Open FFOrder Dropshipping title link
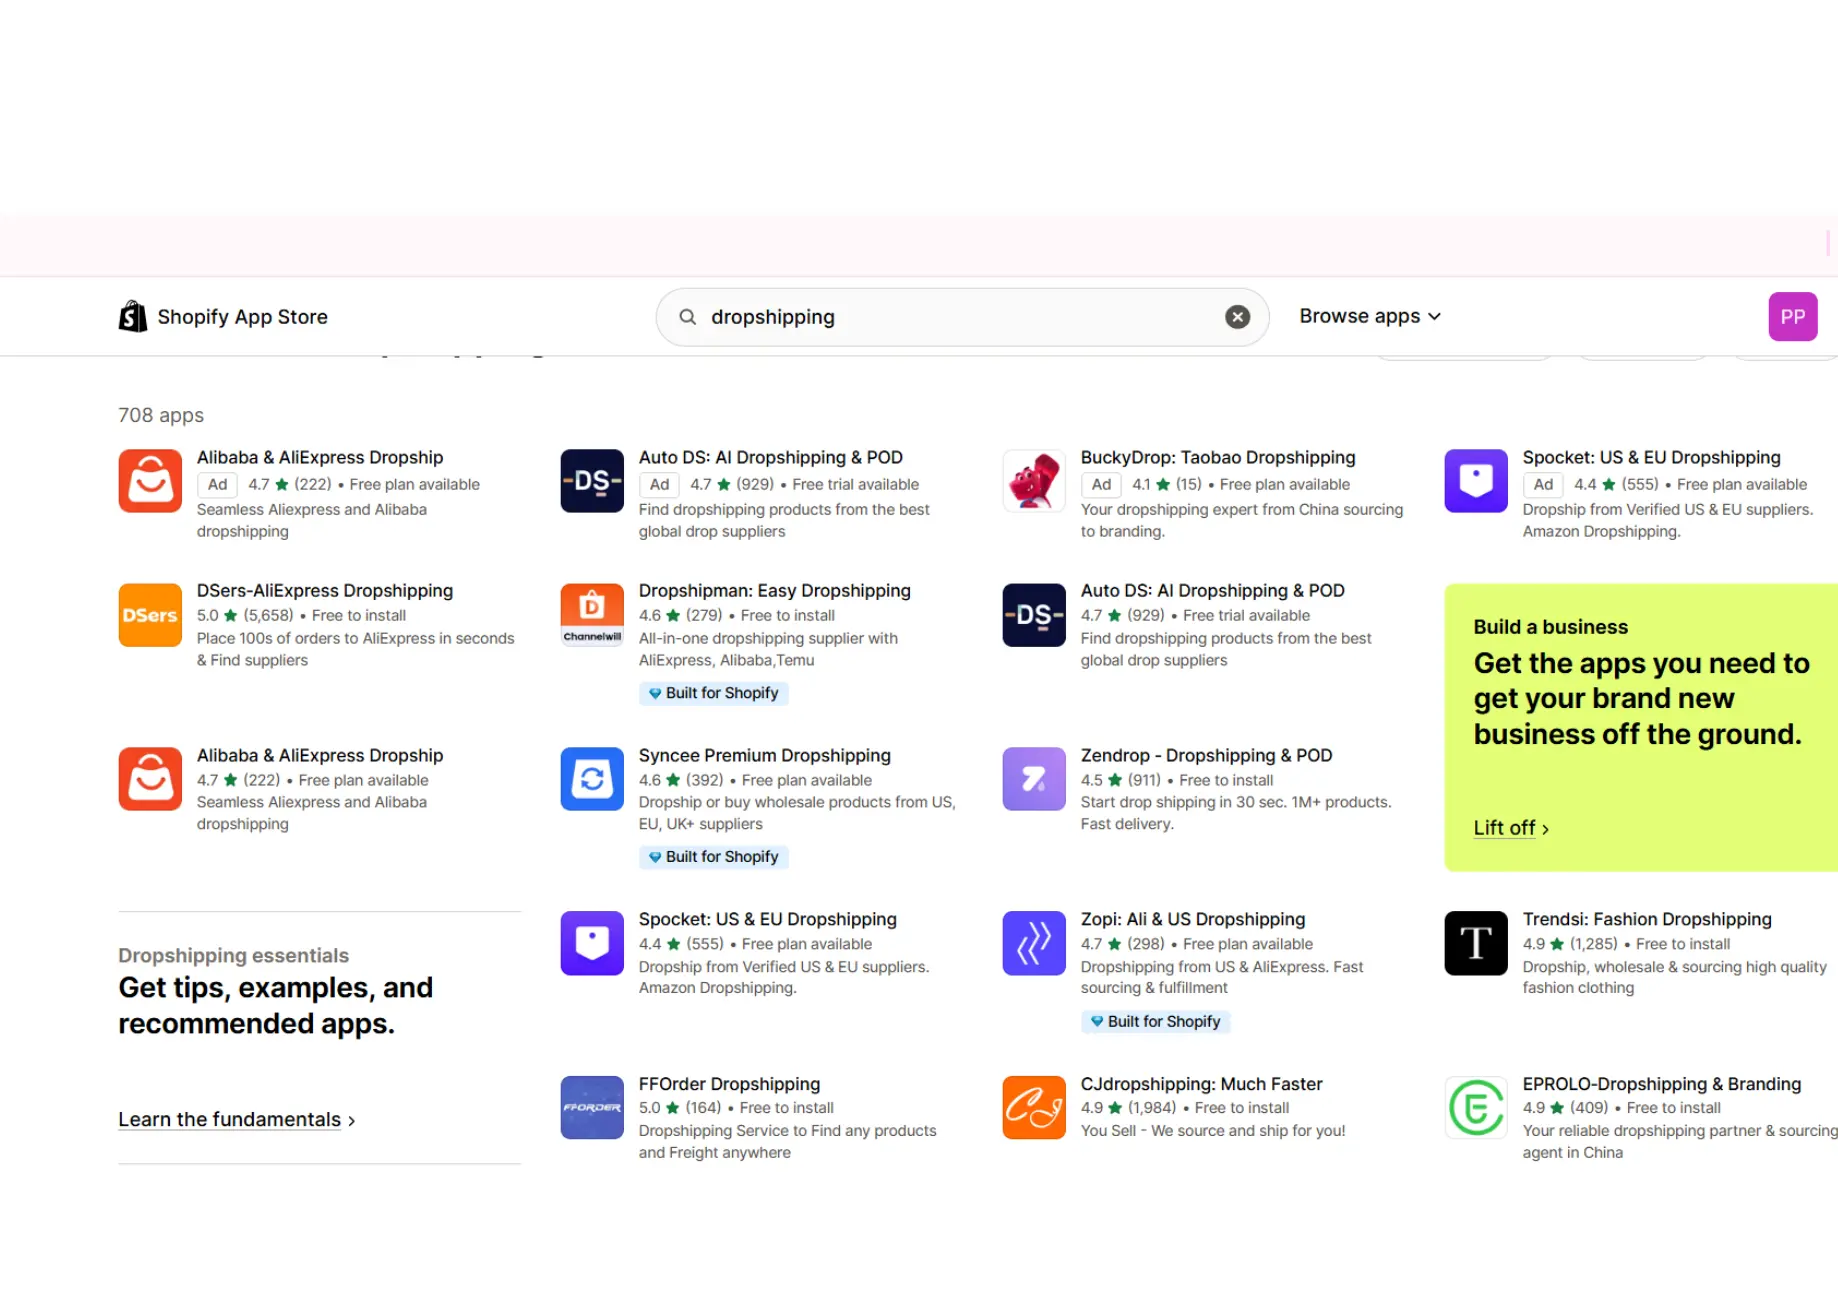Screen dimensions: 1838x1313 pos(729,1084)
